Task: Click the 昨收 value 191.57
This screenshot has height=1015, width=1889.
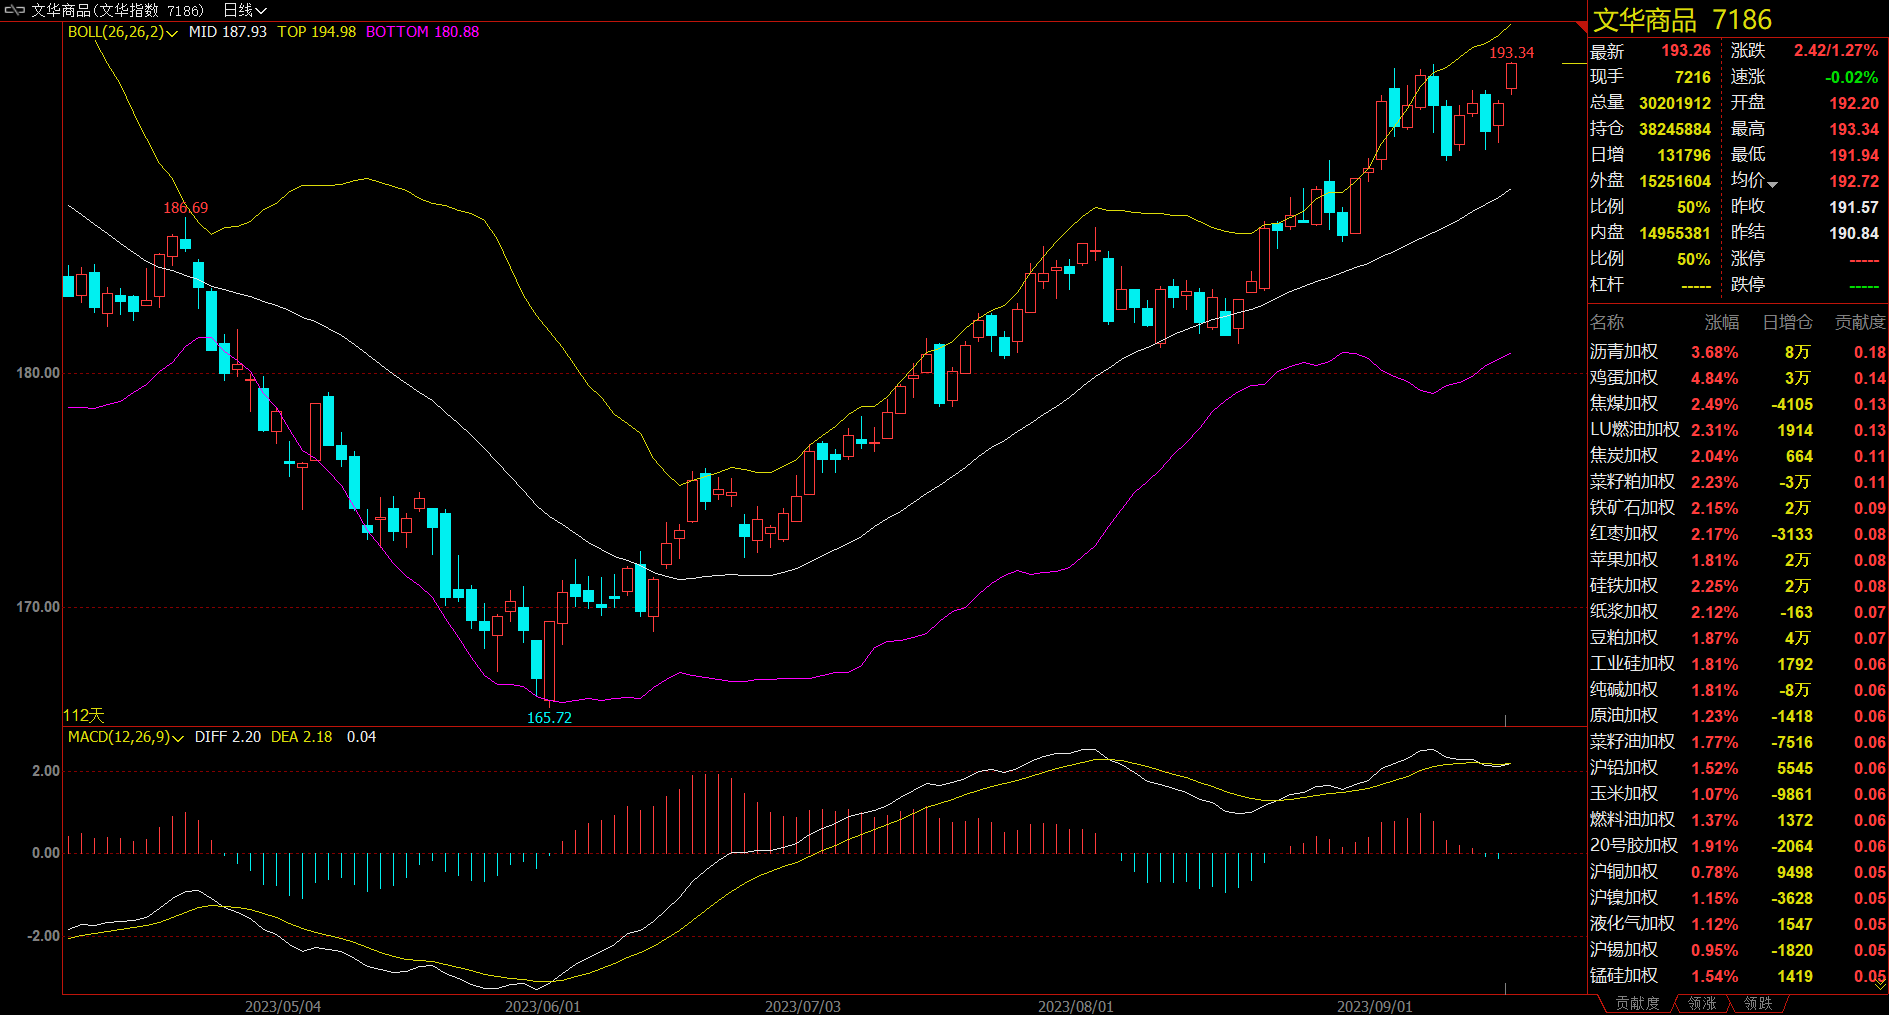Action: [1854, 207]
